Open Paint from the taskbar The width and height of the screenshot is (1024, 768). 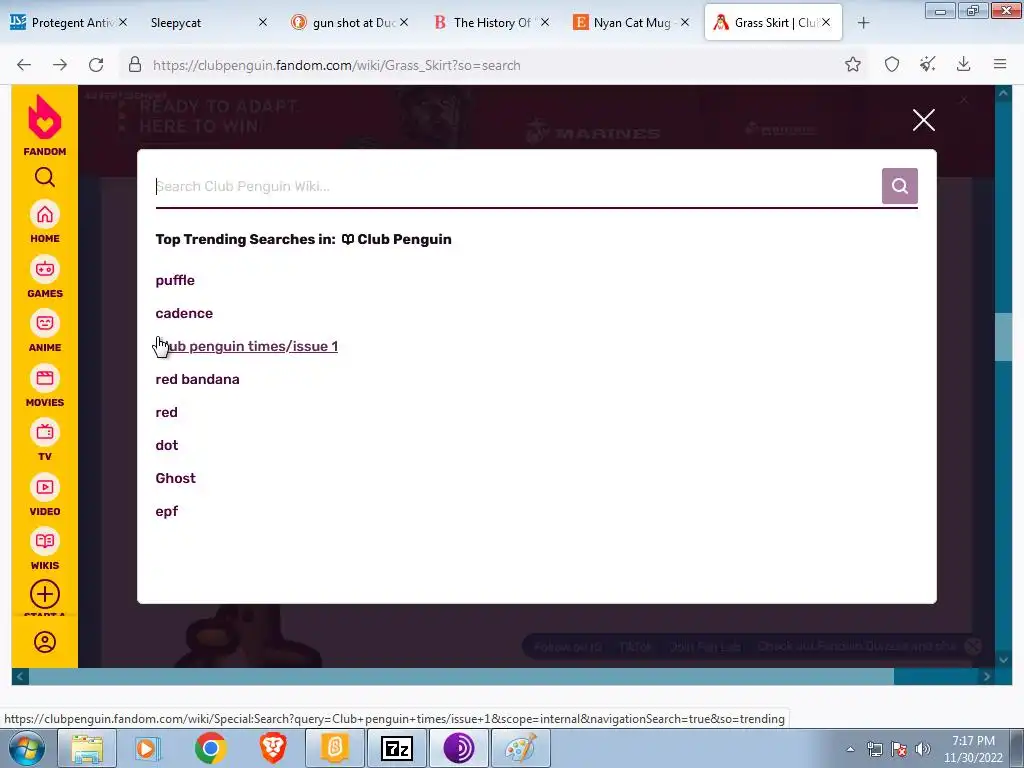pos(520,748)
